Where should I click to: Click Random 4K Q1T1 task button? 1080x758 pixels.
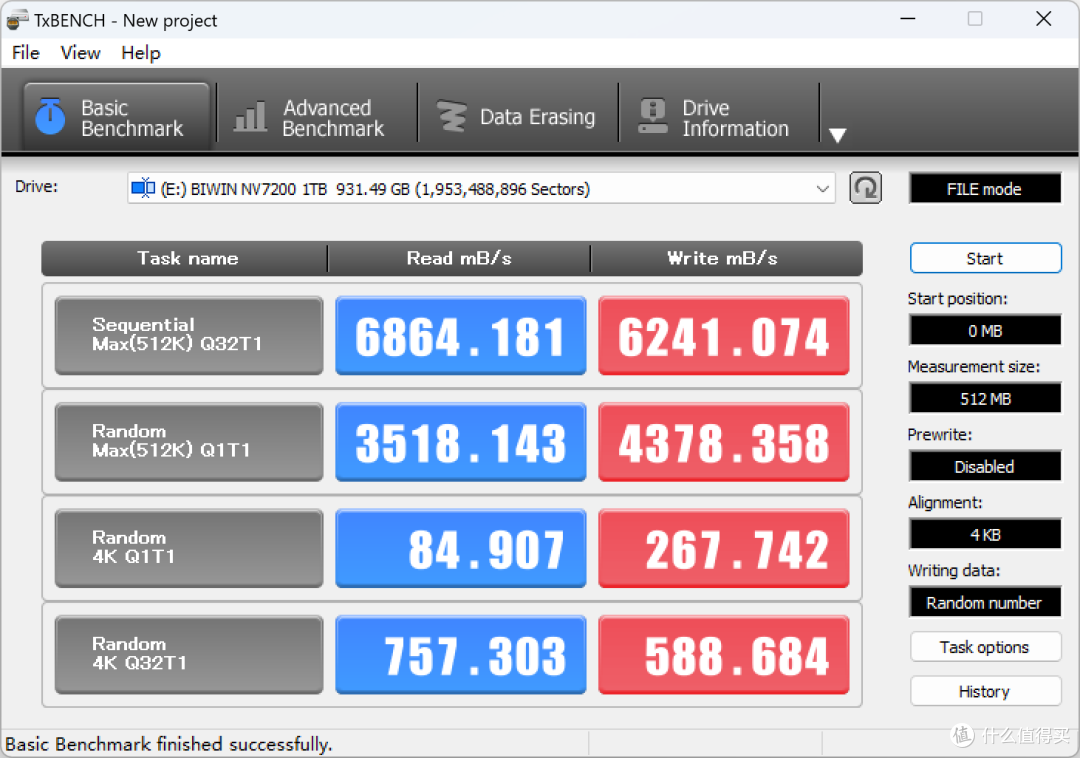click(189, 548)
